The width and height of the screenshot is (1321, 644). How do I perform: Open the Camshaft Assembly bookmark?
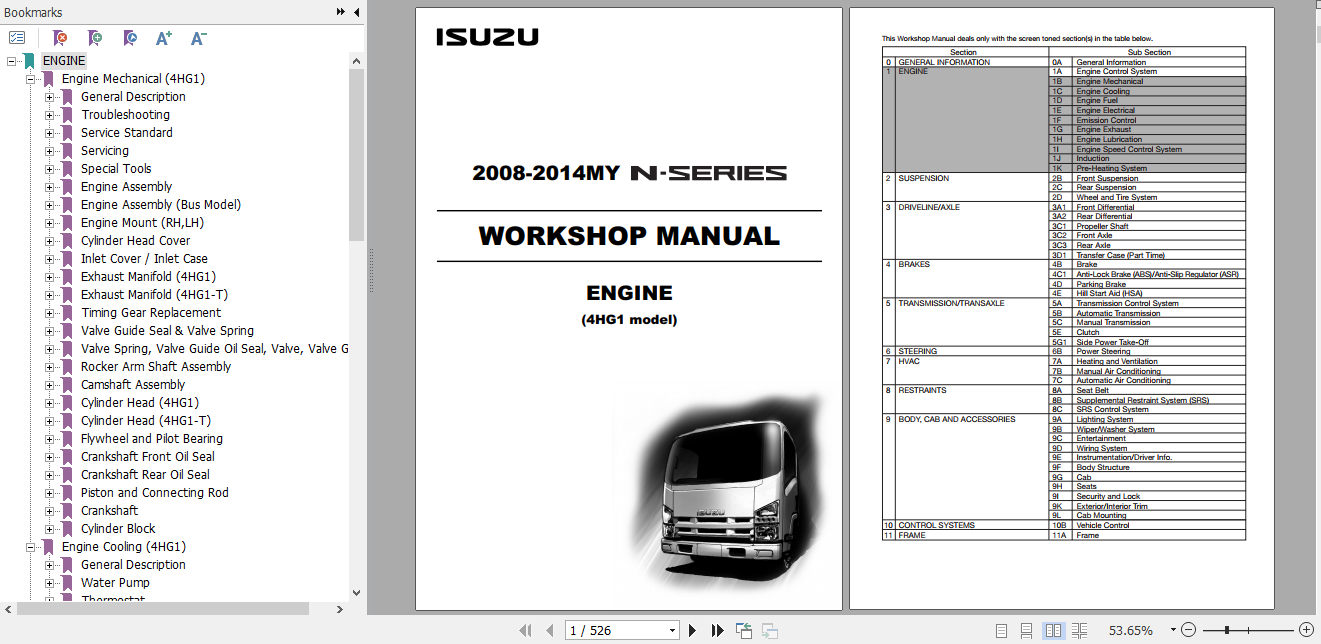(133, 385)
